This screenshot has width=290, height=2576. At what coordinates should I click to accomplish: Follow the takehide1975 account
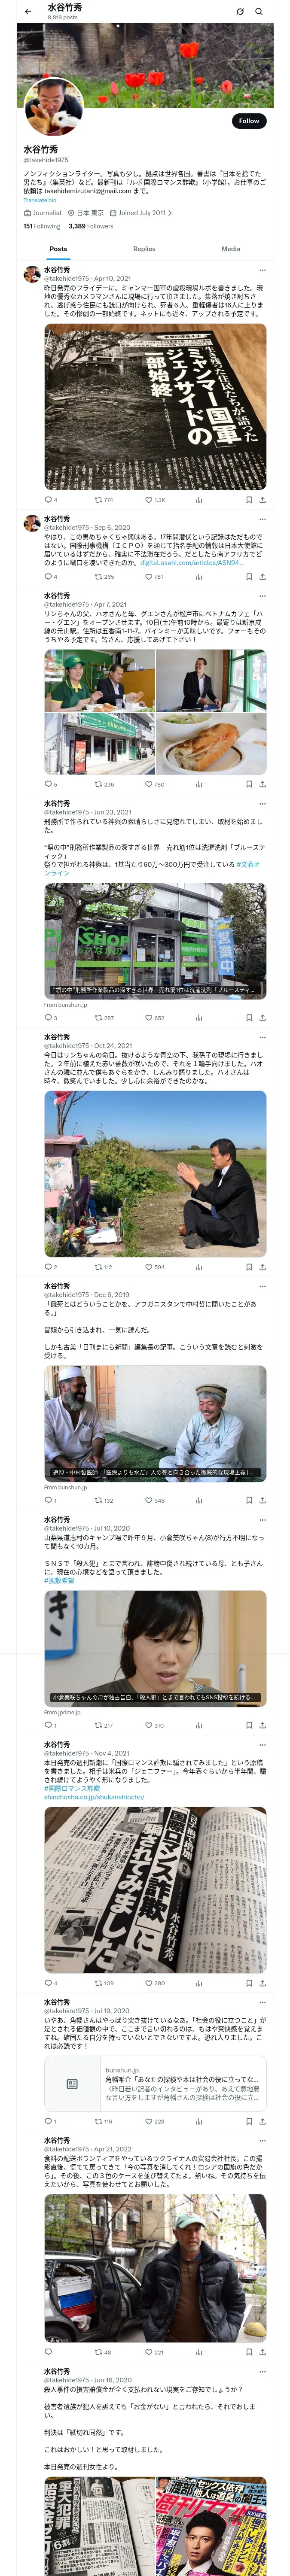pos(249,121)
